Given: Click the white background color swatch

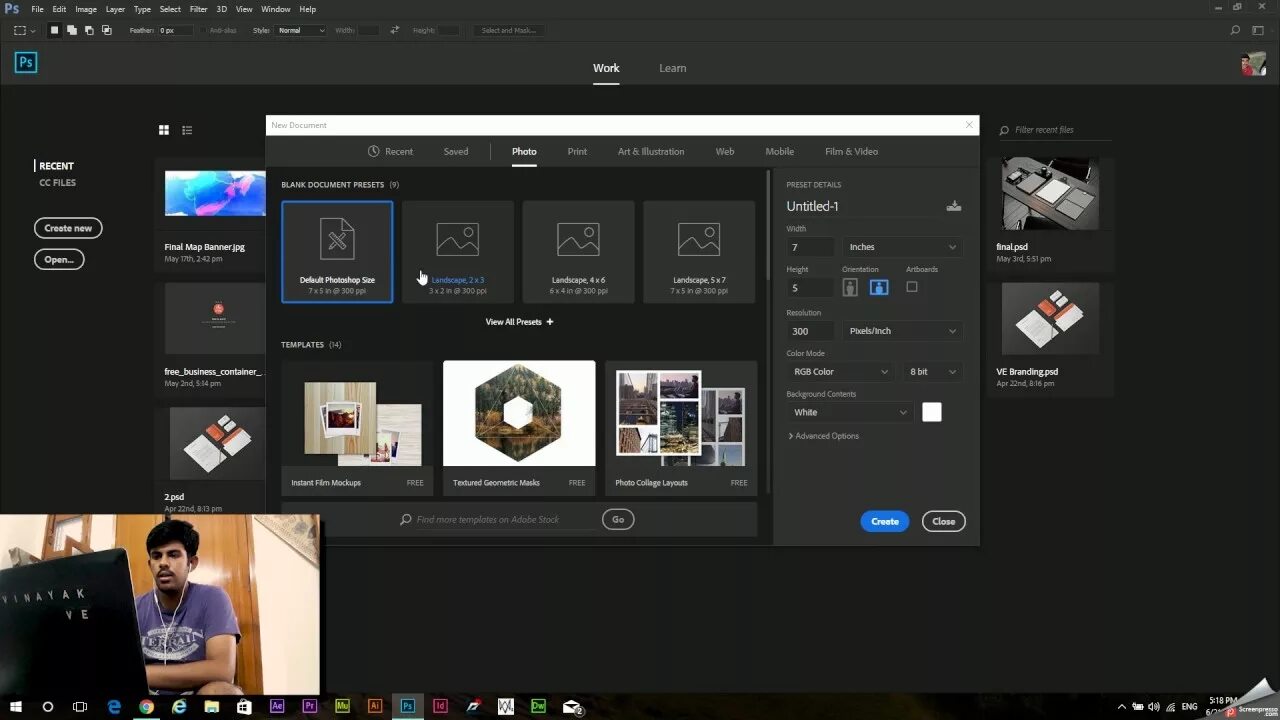Looking at the screenshot, I should (932, 412).
